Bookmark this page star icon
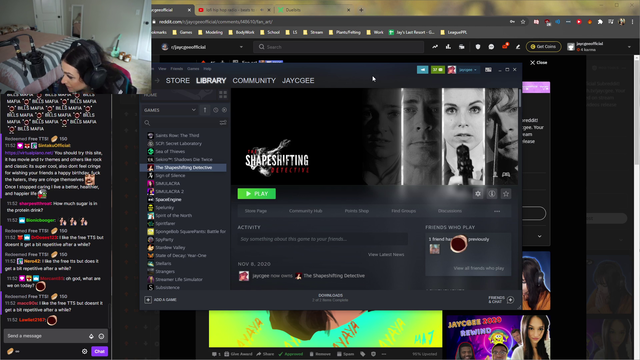640x360 pixels. point(523,22)
